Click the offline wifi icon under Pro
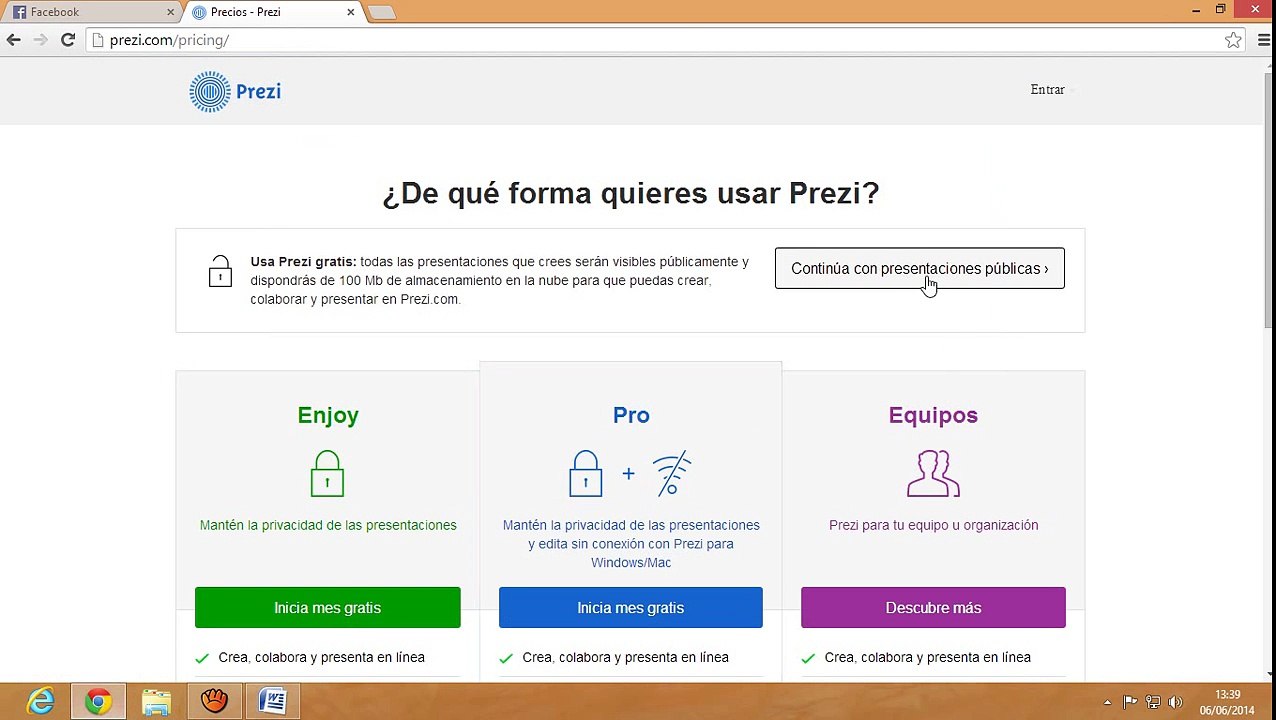Image resolution: width=1276 pixels, height=720 pixels. 671,473
